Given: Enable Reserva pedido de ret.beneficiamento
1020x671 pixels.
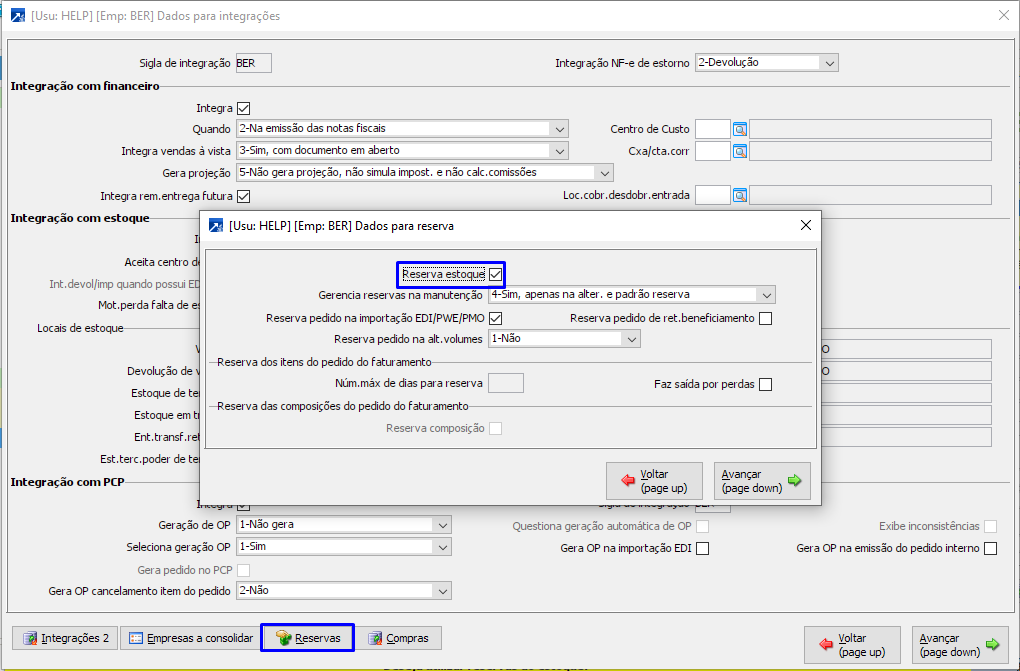Looking at the screenshot, I should point(766,318).
